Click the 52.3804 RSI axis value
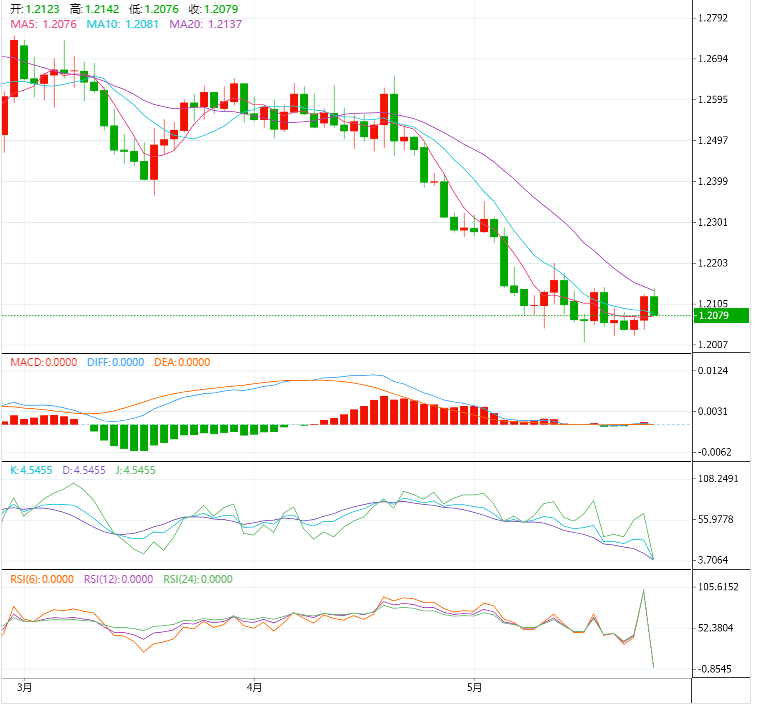 716,628
